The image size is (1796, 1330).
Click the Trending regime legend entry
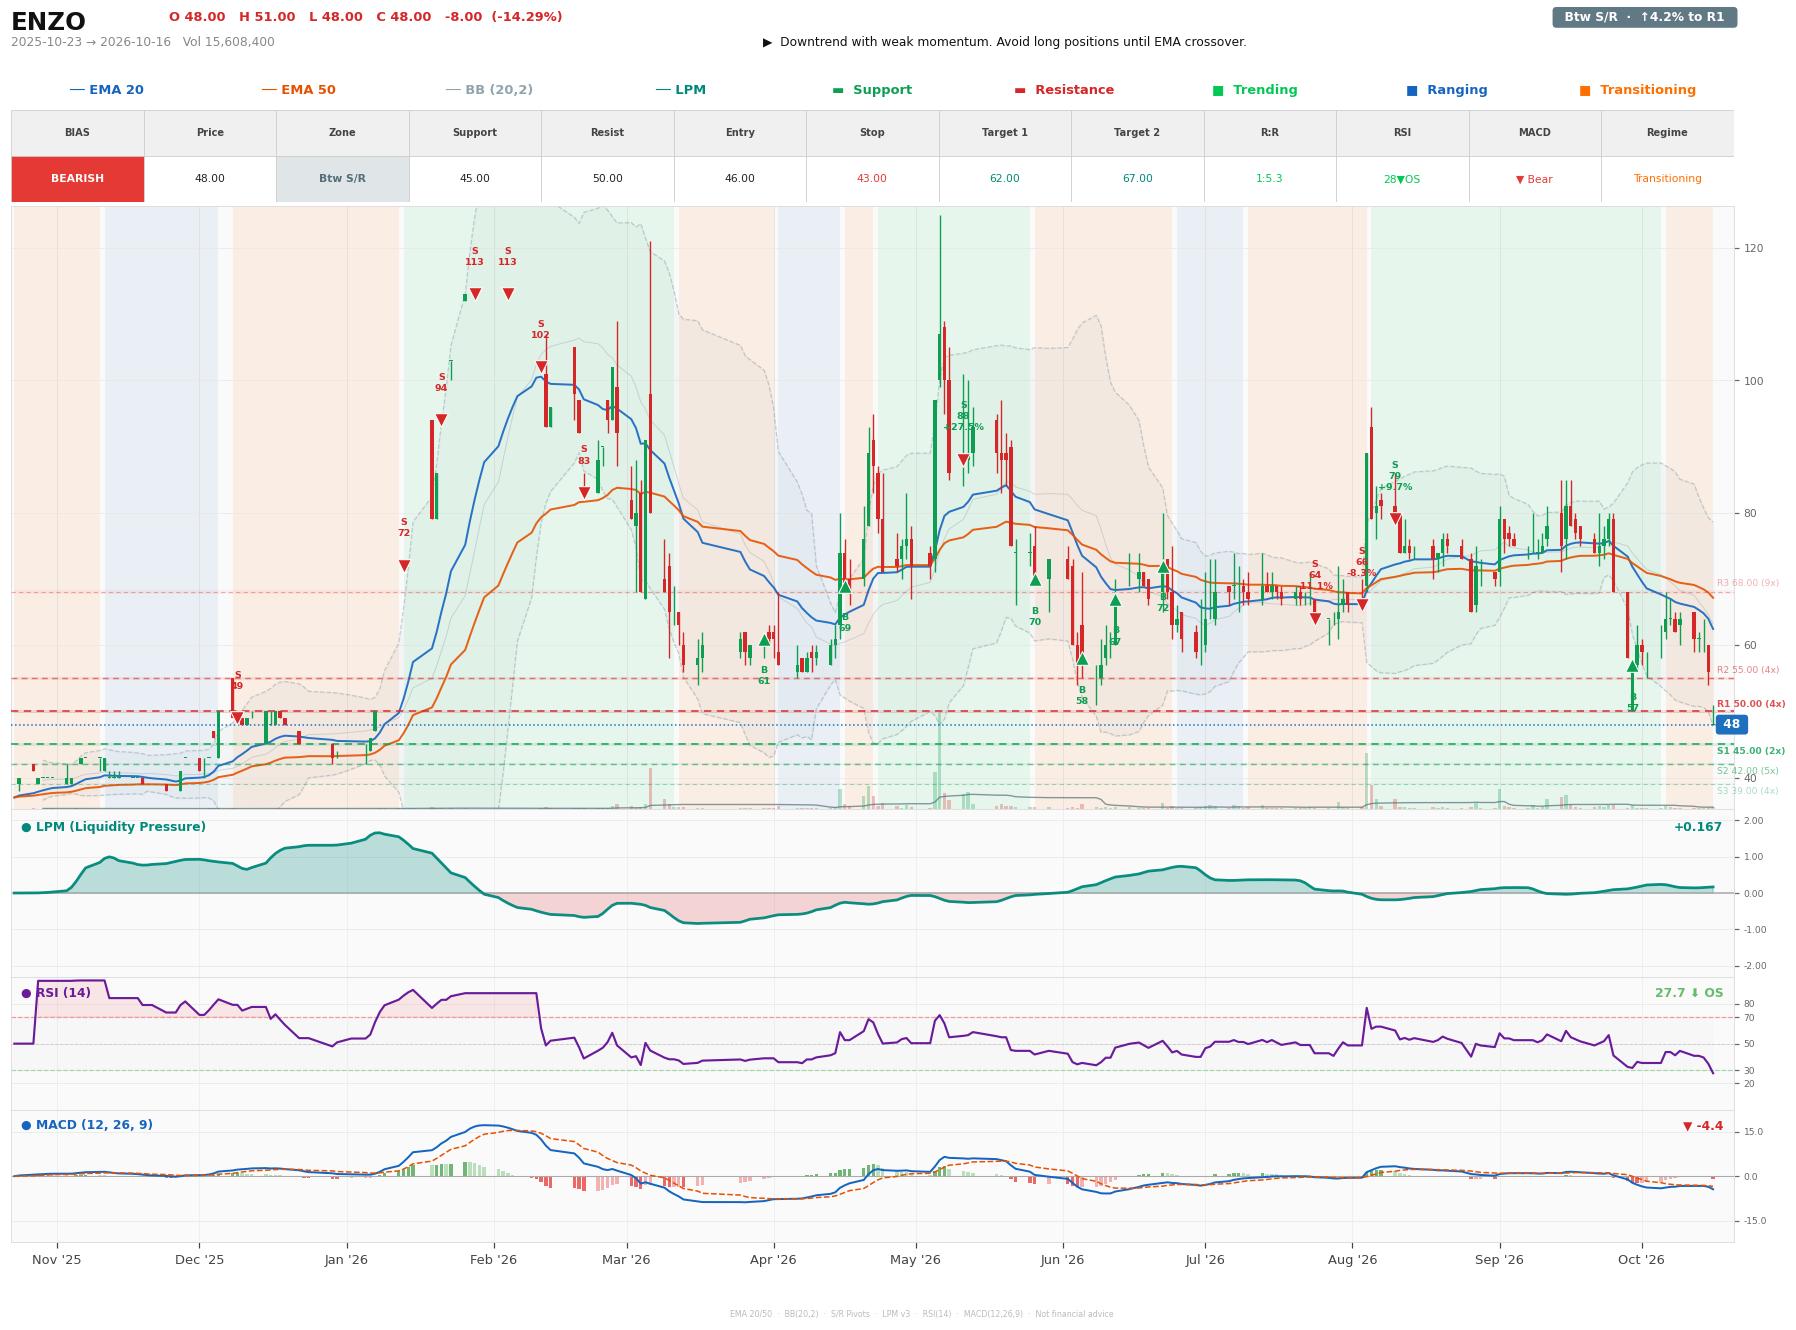pos(1255,90)
